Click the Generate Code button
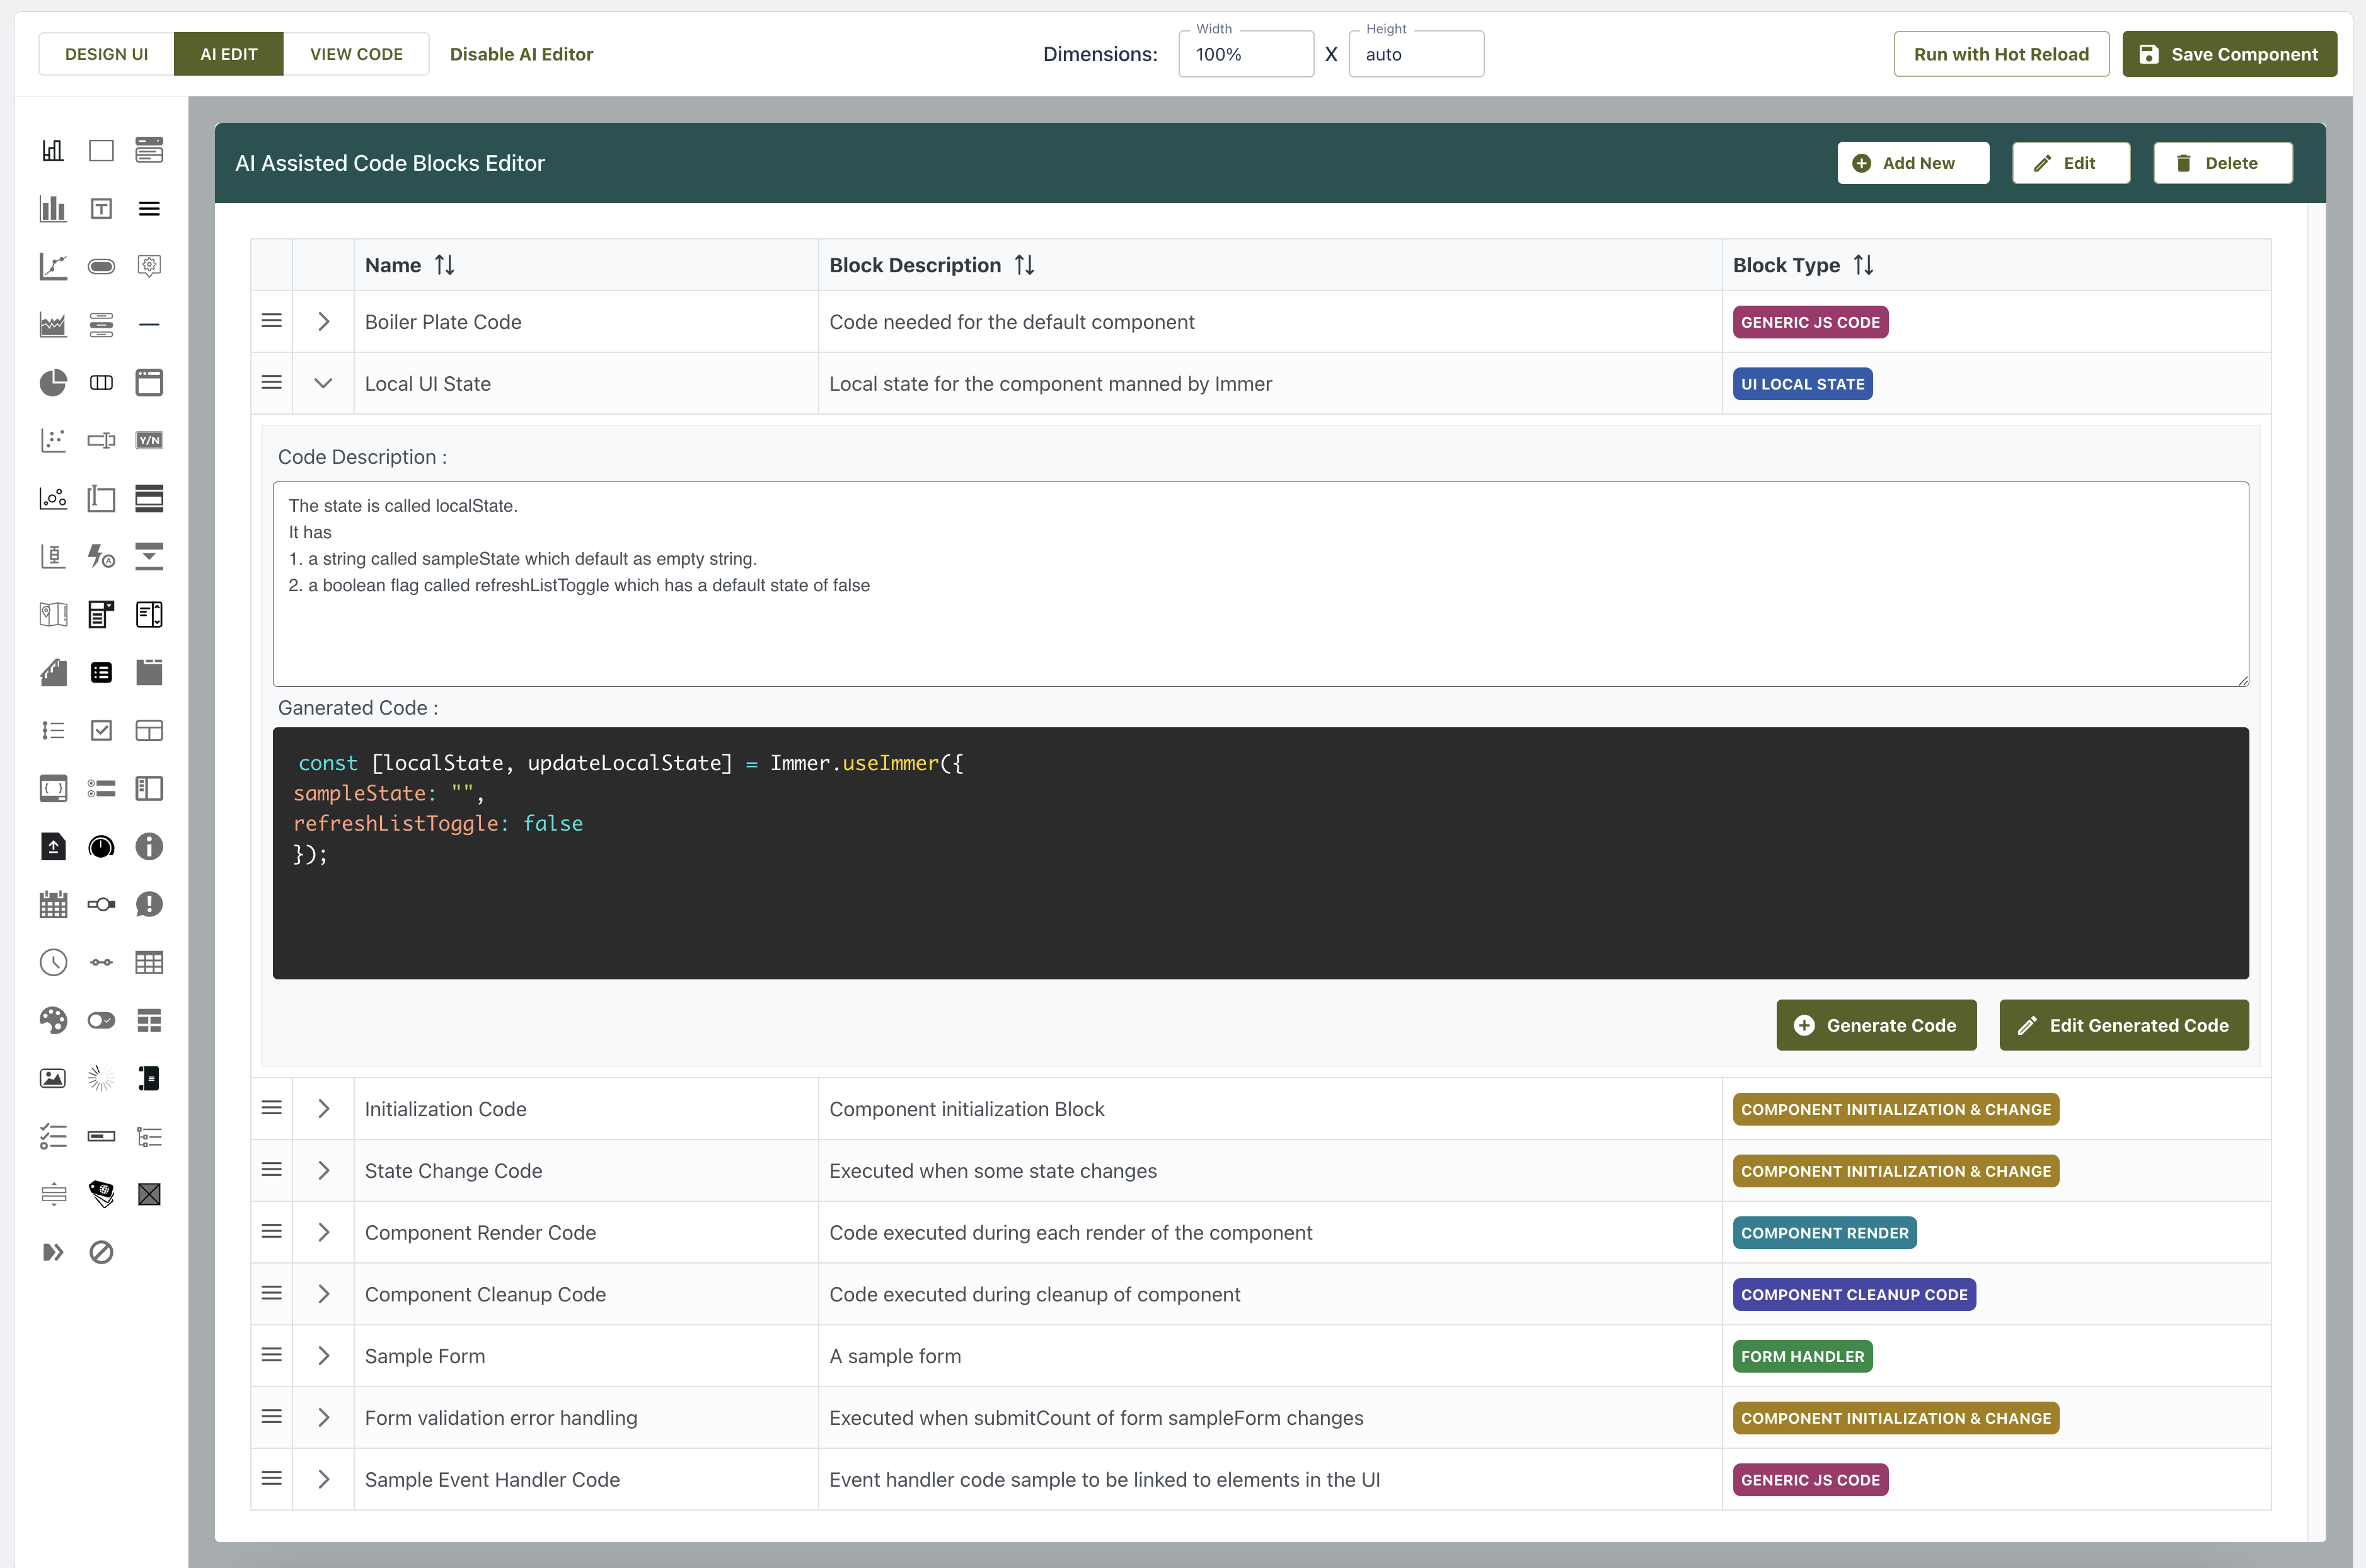Viewport: 2366px width, 1568px height. pos(1876,1025)
